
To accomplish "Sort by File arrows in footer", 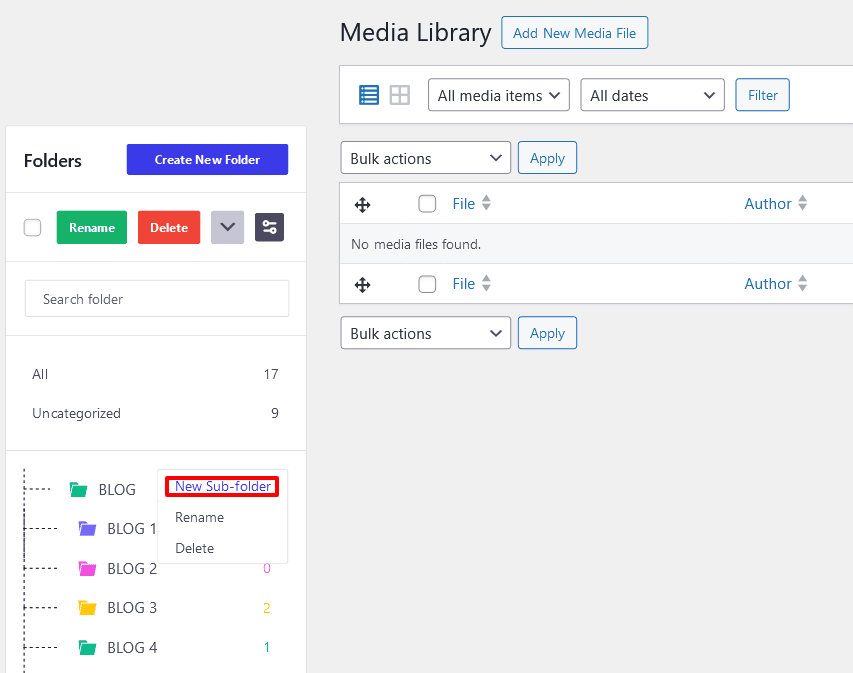I will point(486,283).
